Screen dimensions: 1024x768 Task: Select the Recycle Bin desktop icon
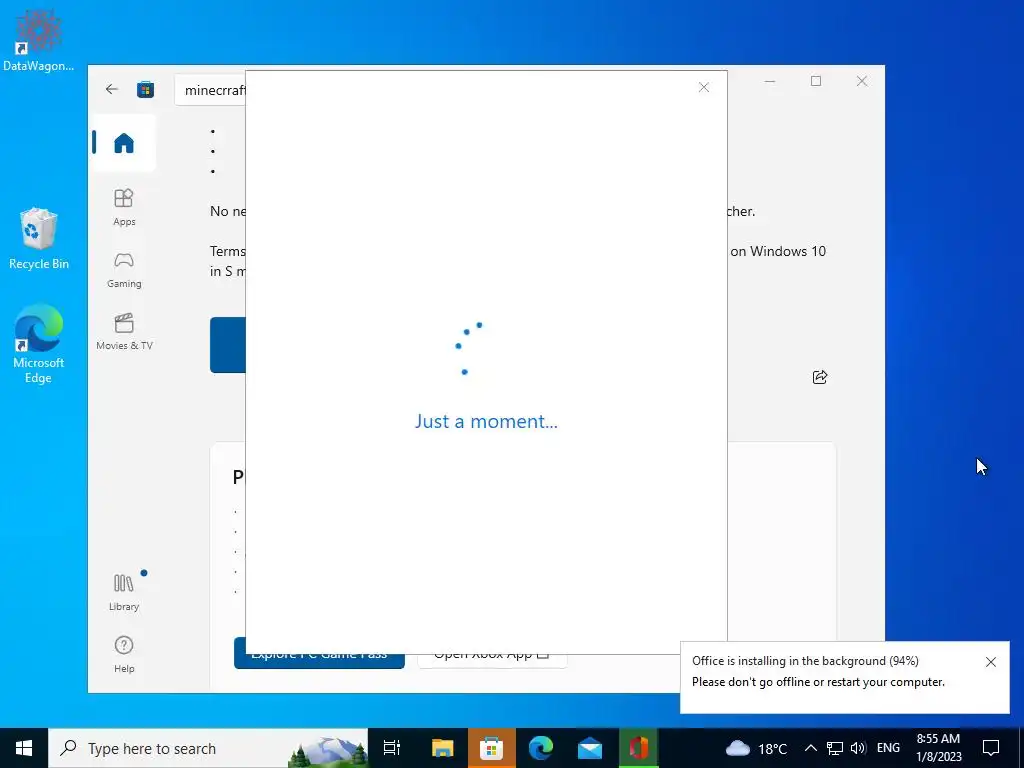39,238
